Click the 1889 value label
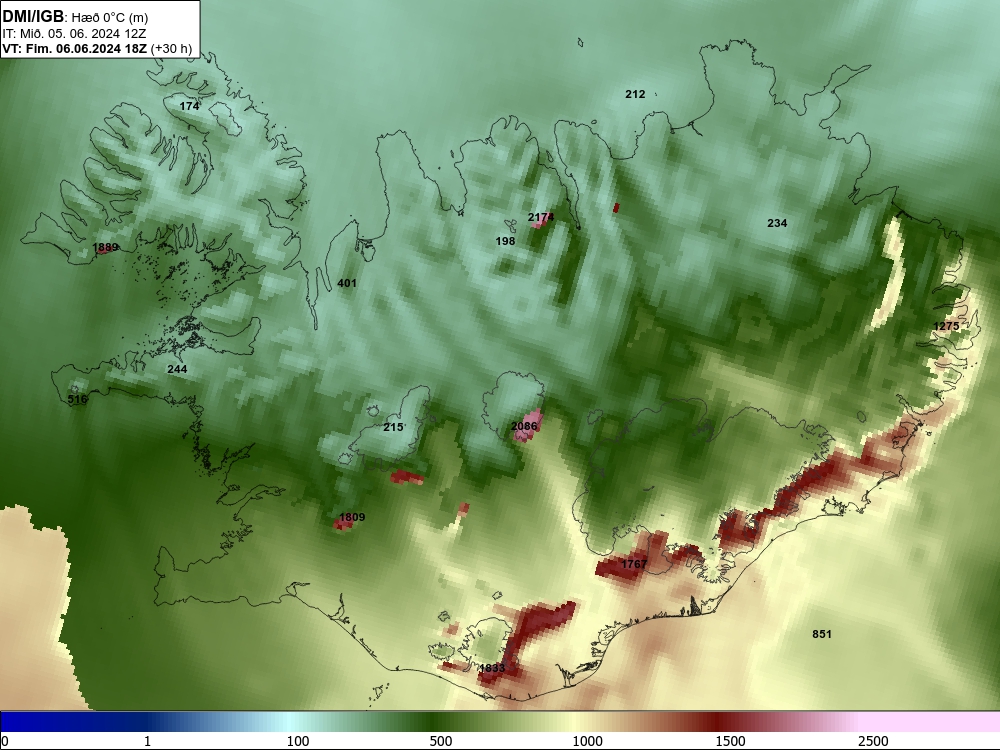This screenshot has height=750, width=1000. point(105,247)
